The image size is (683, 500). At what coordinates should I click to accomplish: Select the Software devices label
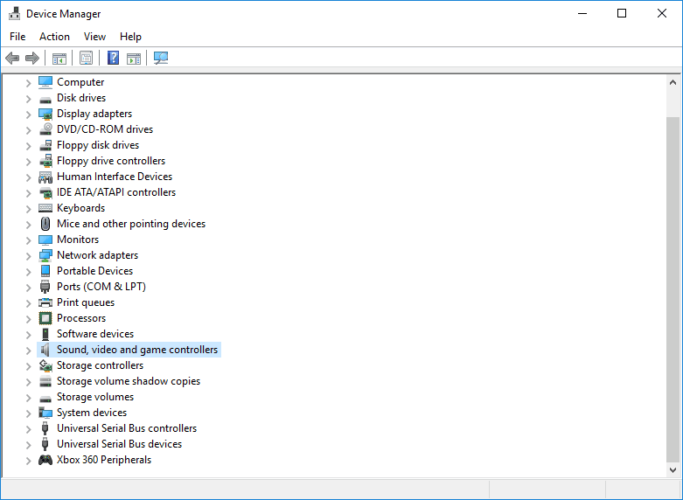point(95,334)
